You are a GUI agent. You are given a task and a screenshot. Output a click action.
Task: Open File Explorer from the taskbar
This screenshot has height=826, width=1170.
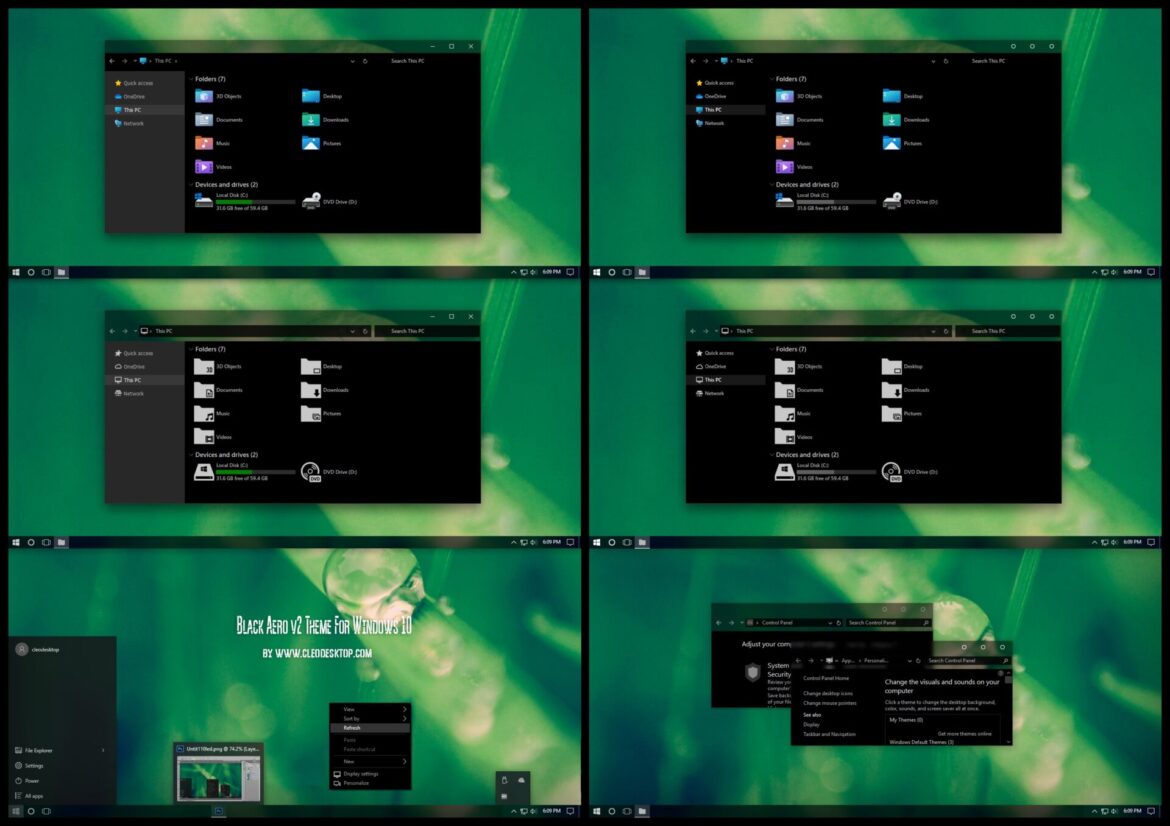[61, 271]
